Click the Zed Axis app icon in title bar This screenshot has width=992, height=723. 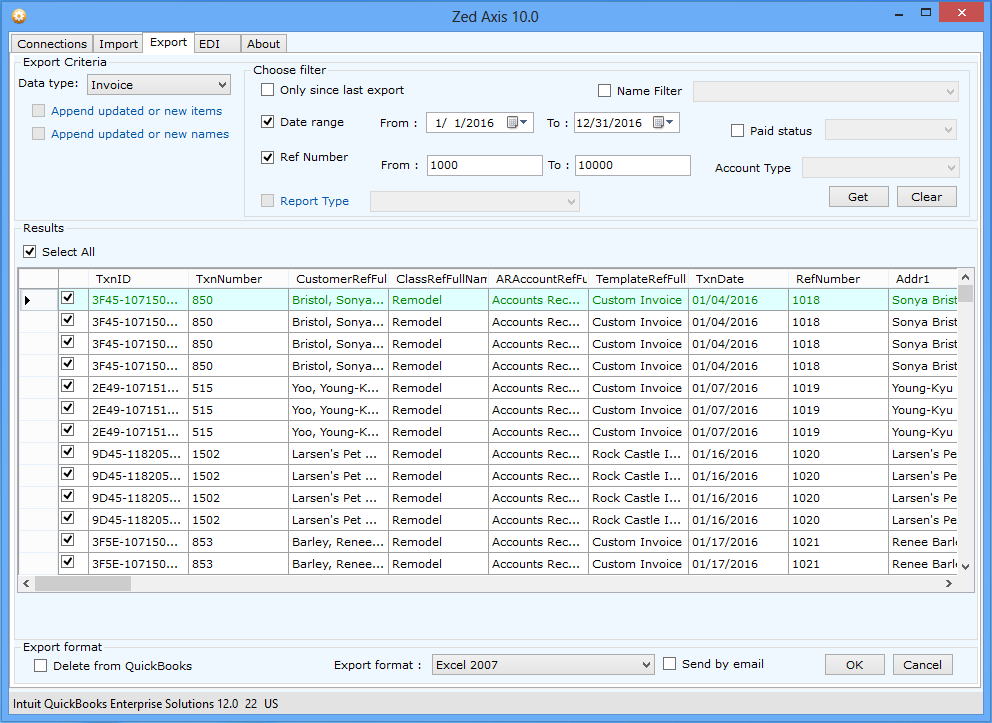click(19, 16)
